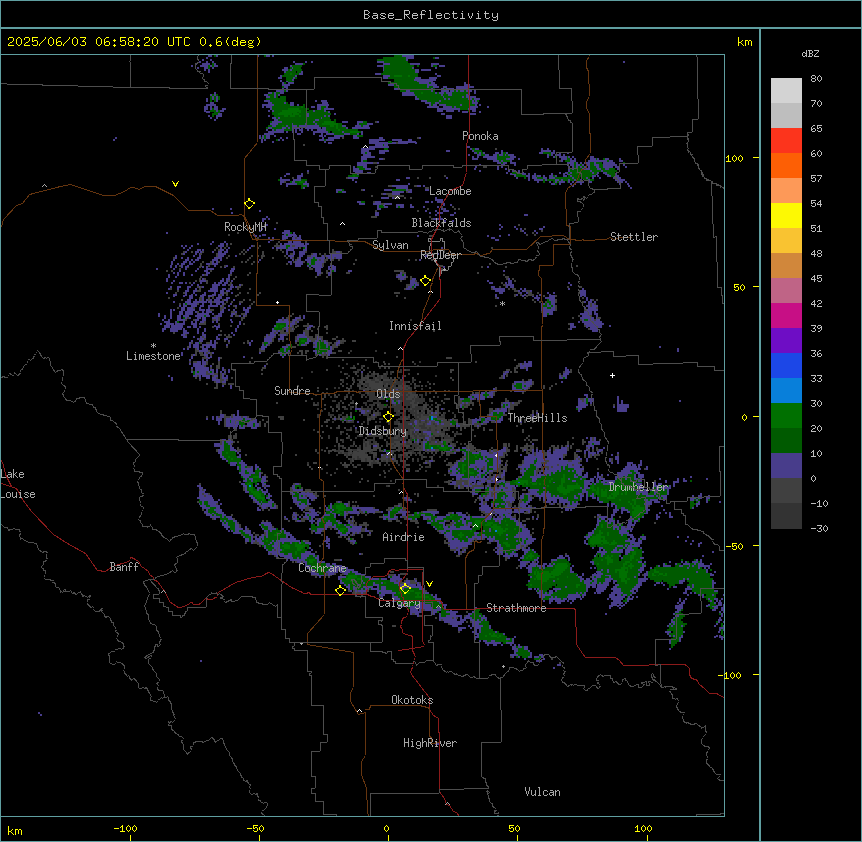Click the Okotoks city label
The height and width of the screenshot is (842, 862).
412,700
